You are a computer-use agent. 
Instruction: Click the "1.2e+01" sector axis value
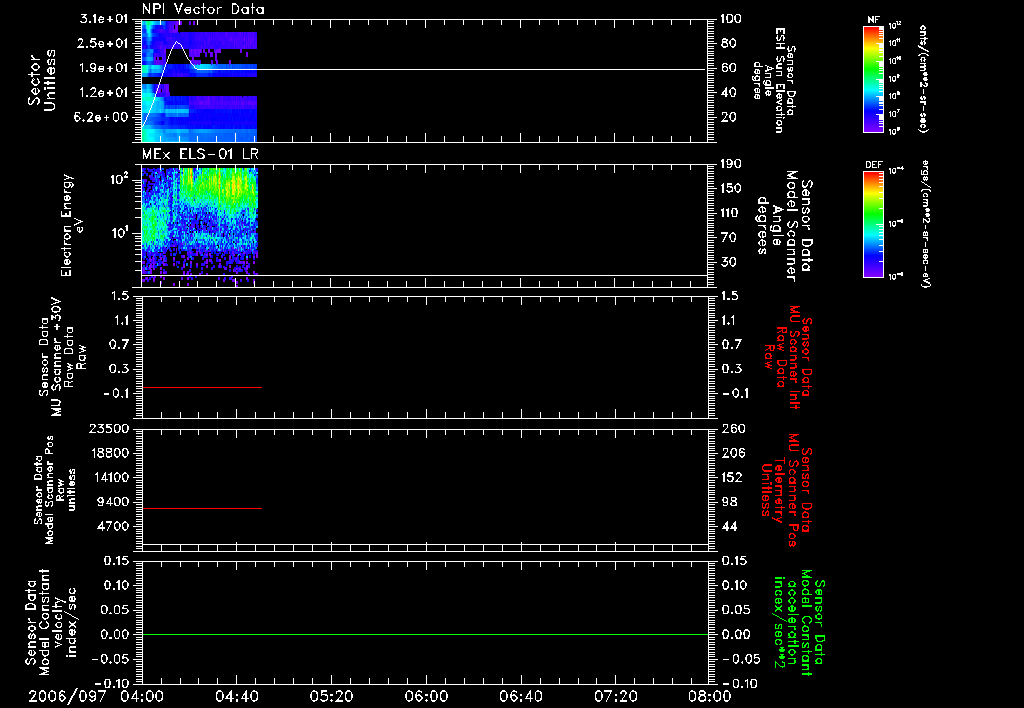click(x=104, y=93)
